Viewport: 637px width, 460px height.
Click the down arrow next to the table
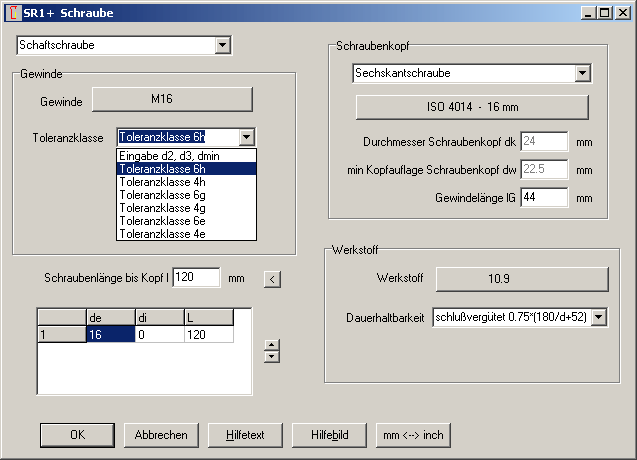coord(269,357)
